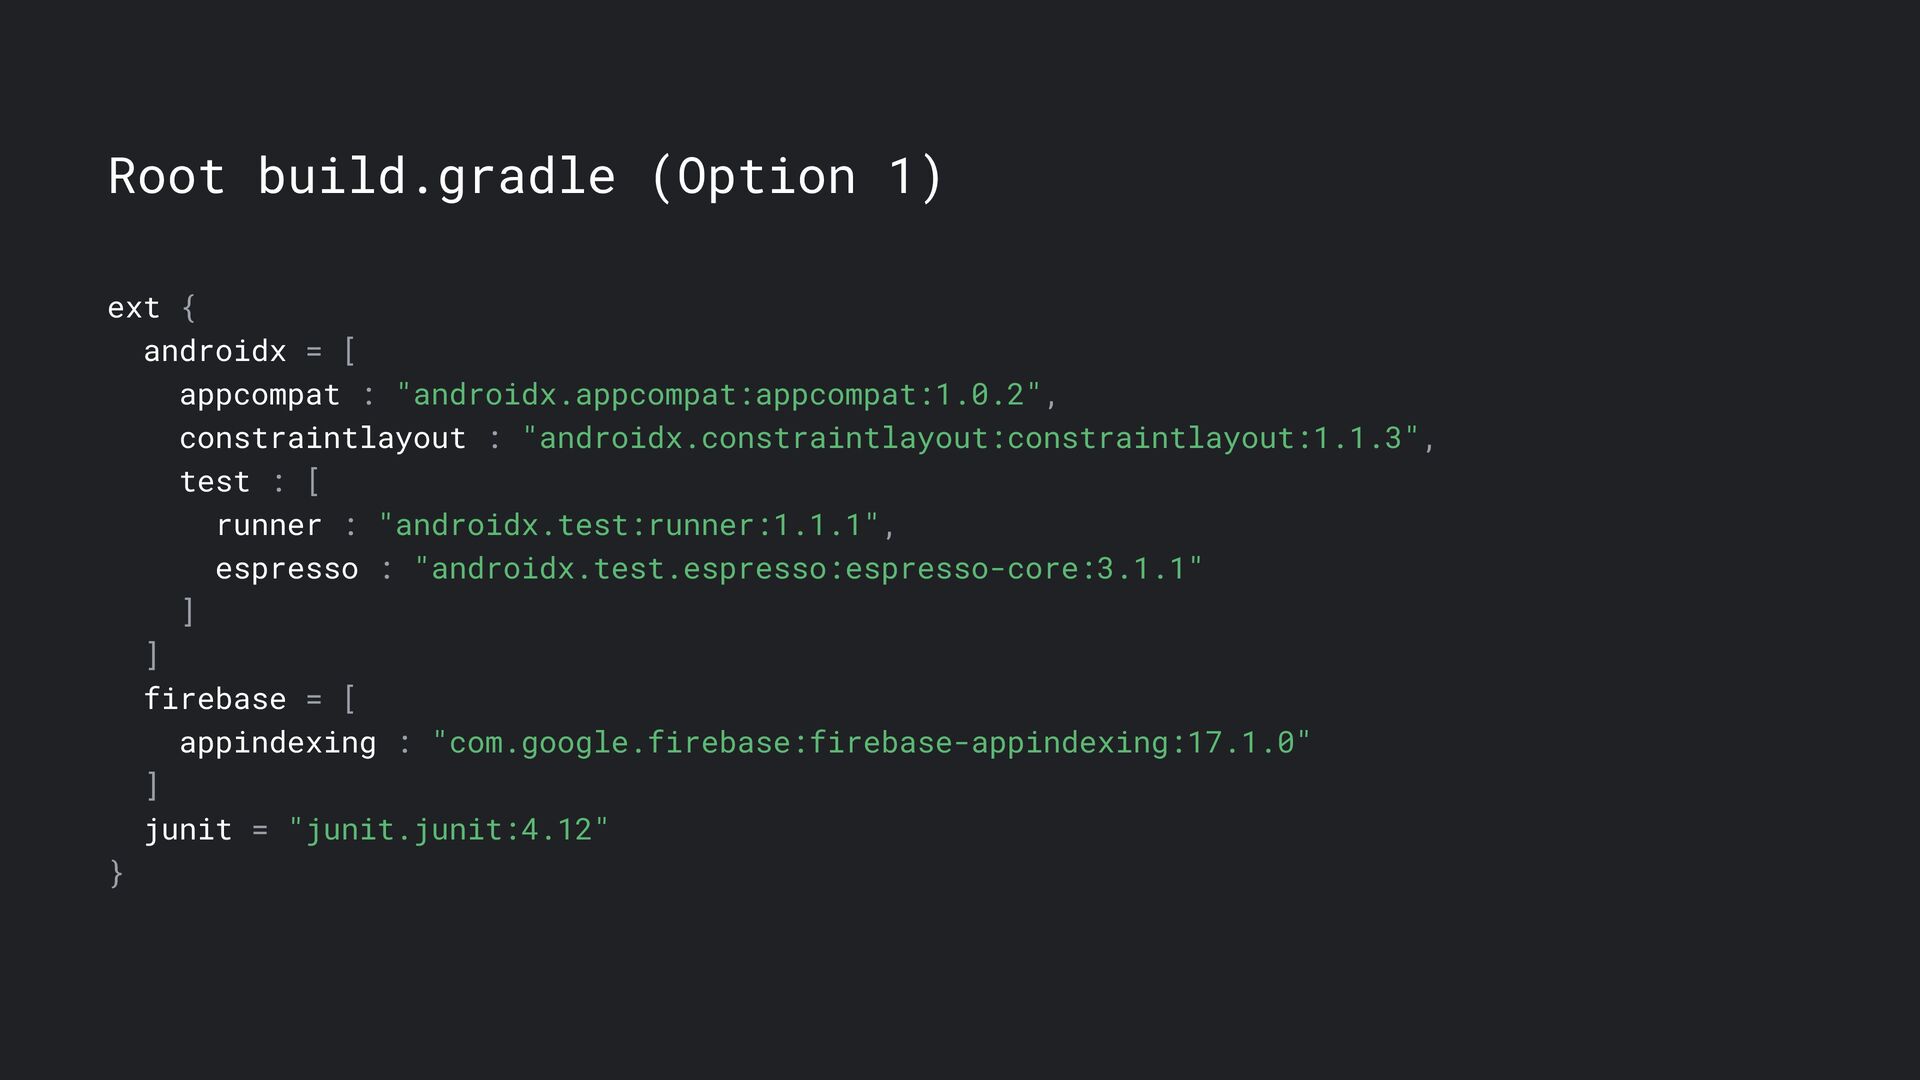Select the androidx variable name
1920x1080 pixels.
pyautogui.click(x=215, y=351)
